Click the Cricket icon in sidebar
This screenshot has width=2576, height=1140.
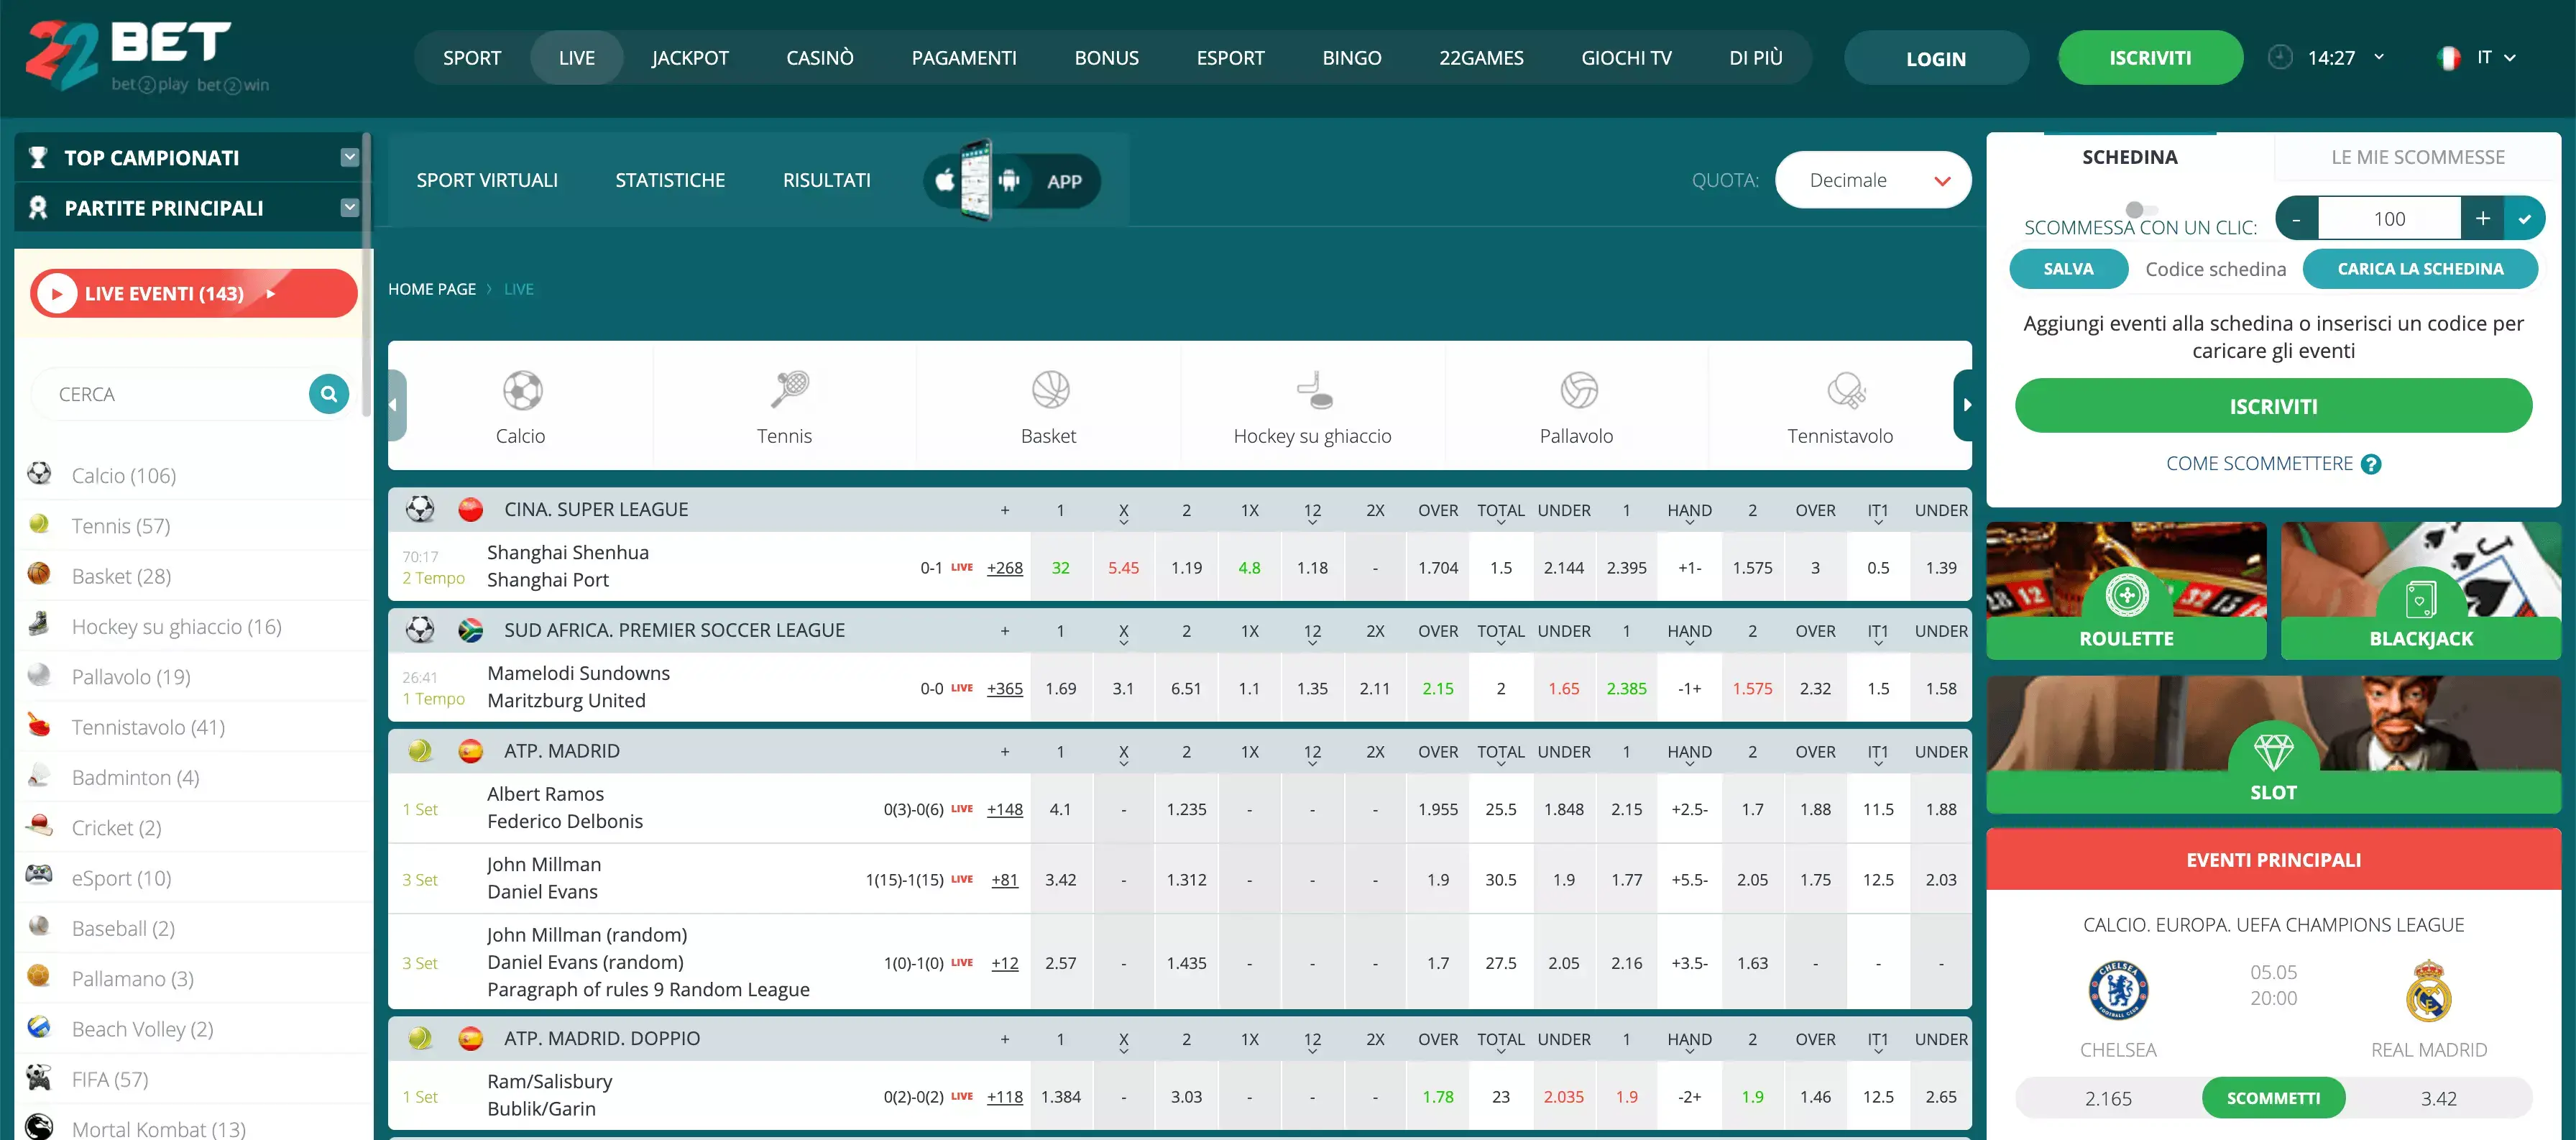(39, 826)
